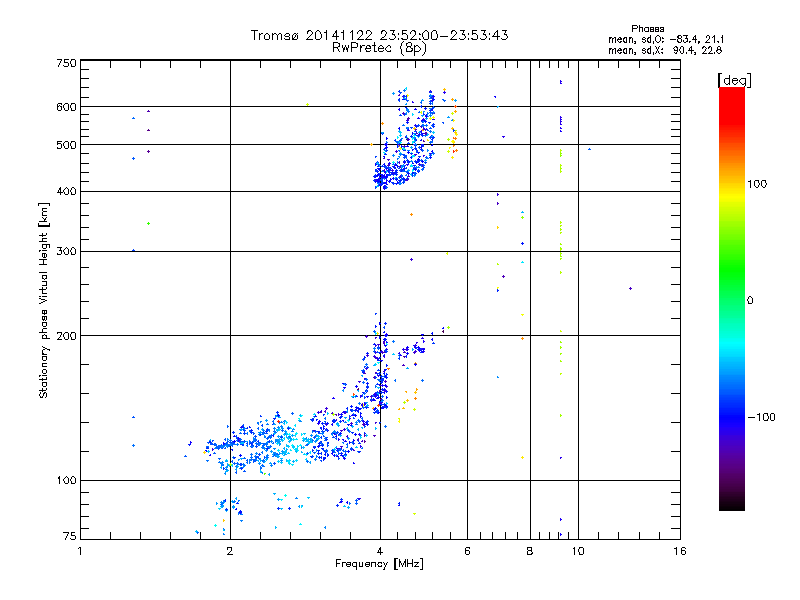Click the x-axis tick label "16"

[680, 551]
